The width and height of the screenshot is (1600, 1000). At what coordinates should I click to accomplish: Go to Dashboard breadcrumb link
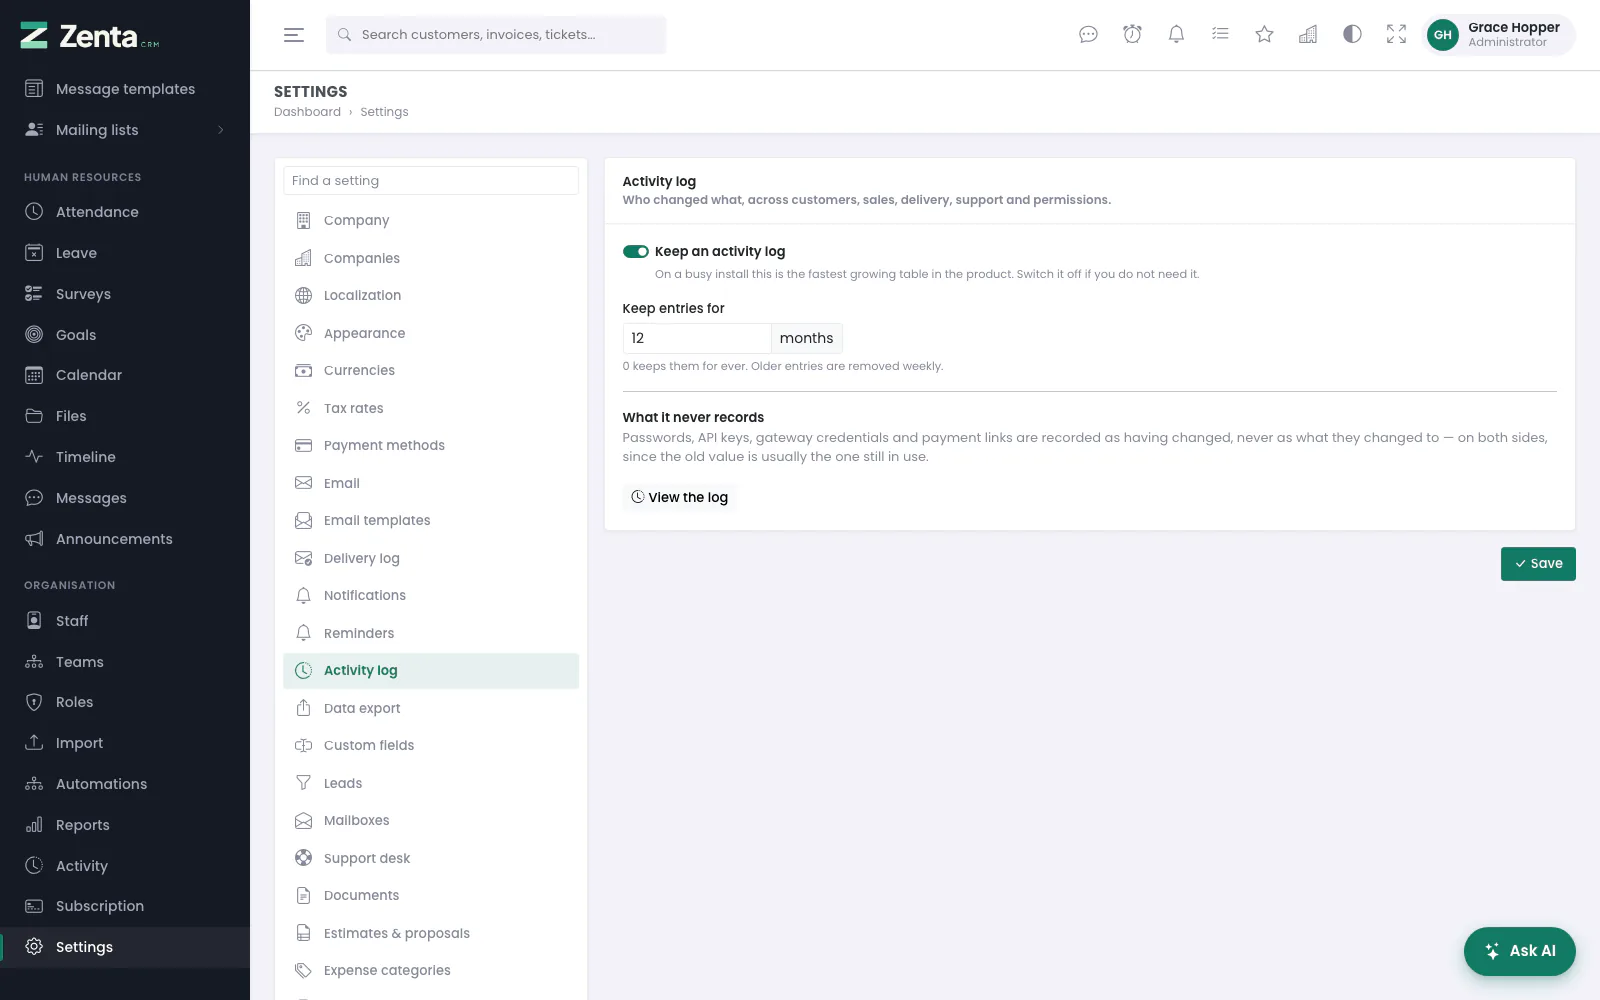(x=307, y=112)
